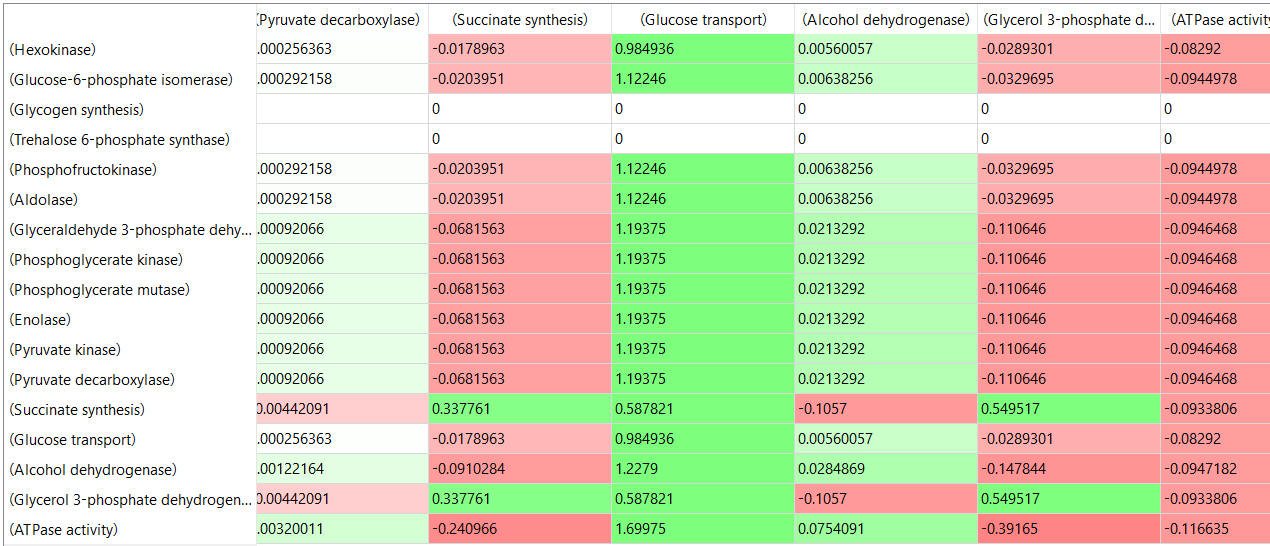Click the cell with value 0.0754091
The width and height of the screenshot is (1270, 546).
(885, 529)
